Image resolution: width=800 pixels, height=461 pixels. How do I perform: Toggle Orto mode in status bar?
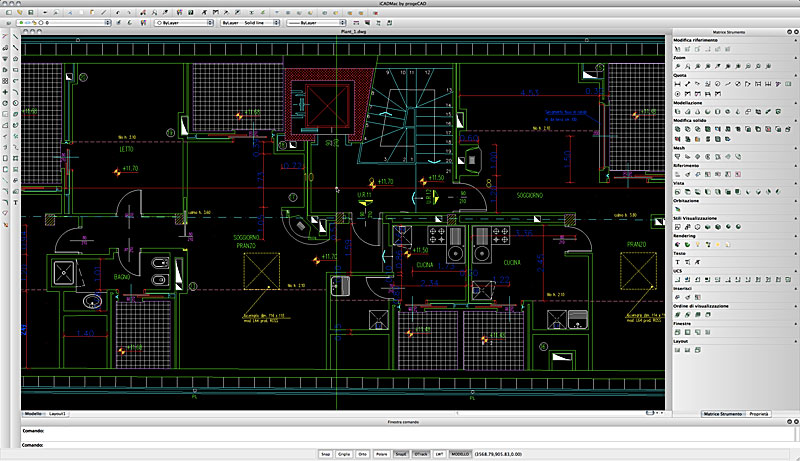pos(363,454)
